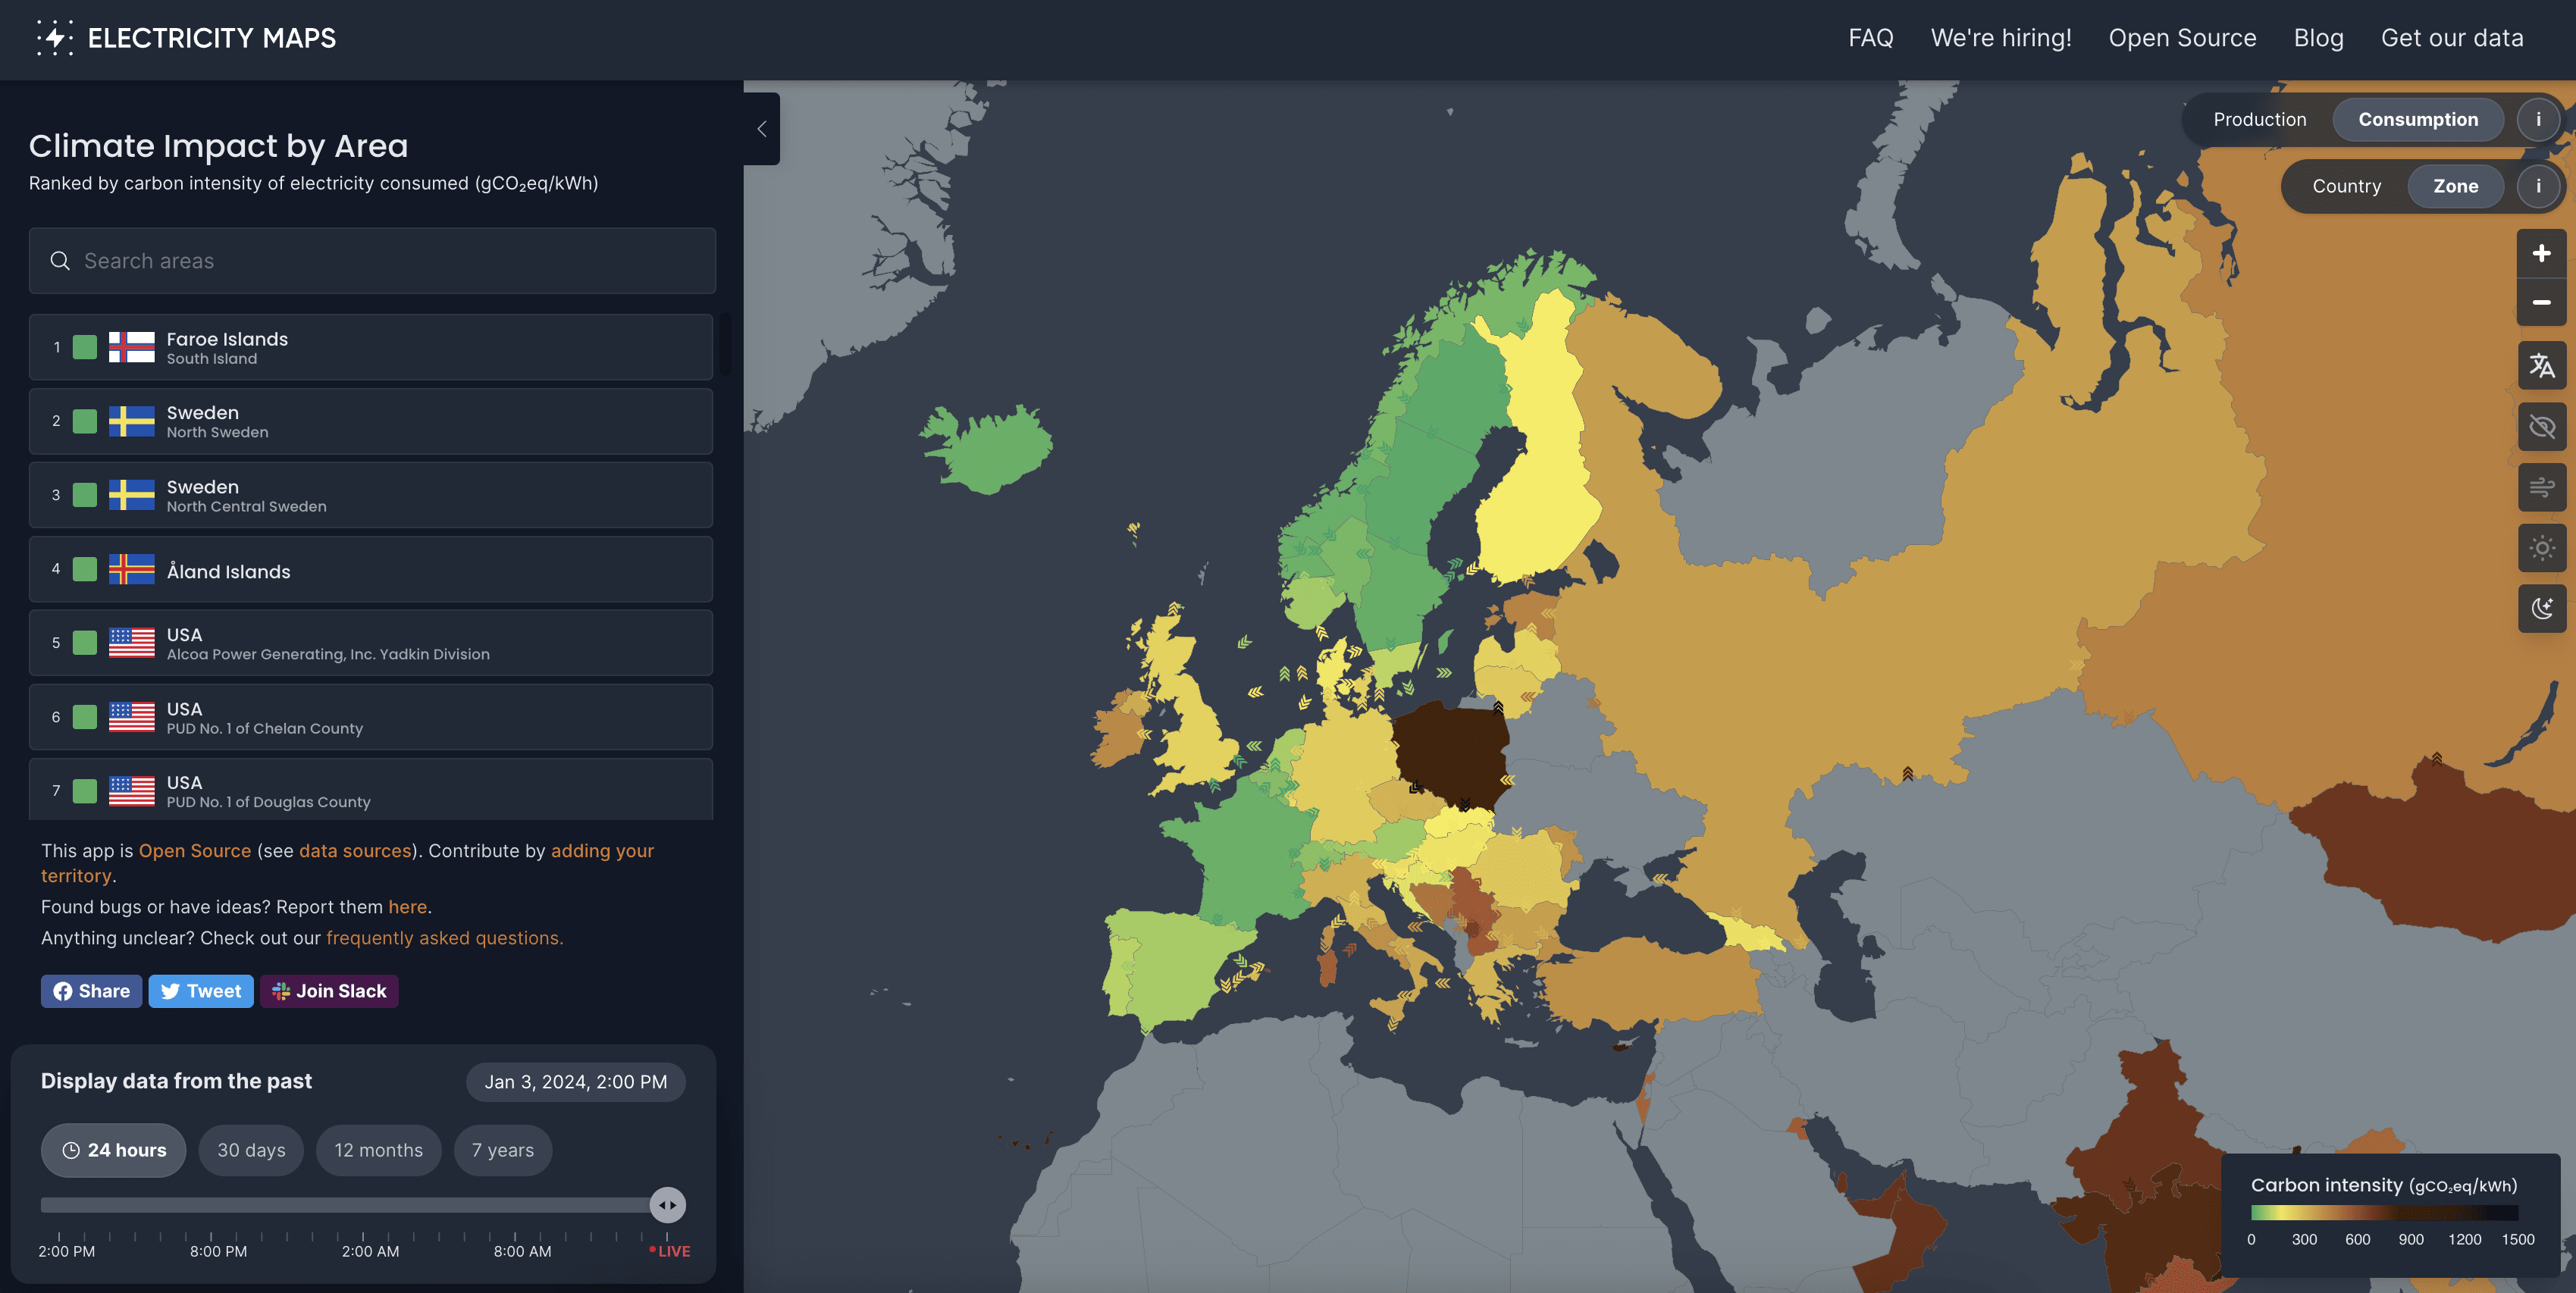Click the 8:00 PM timeline marker

point(218,1251)
